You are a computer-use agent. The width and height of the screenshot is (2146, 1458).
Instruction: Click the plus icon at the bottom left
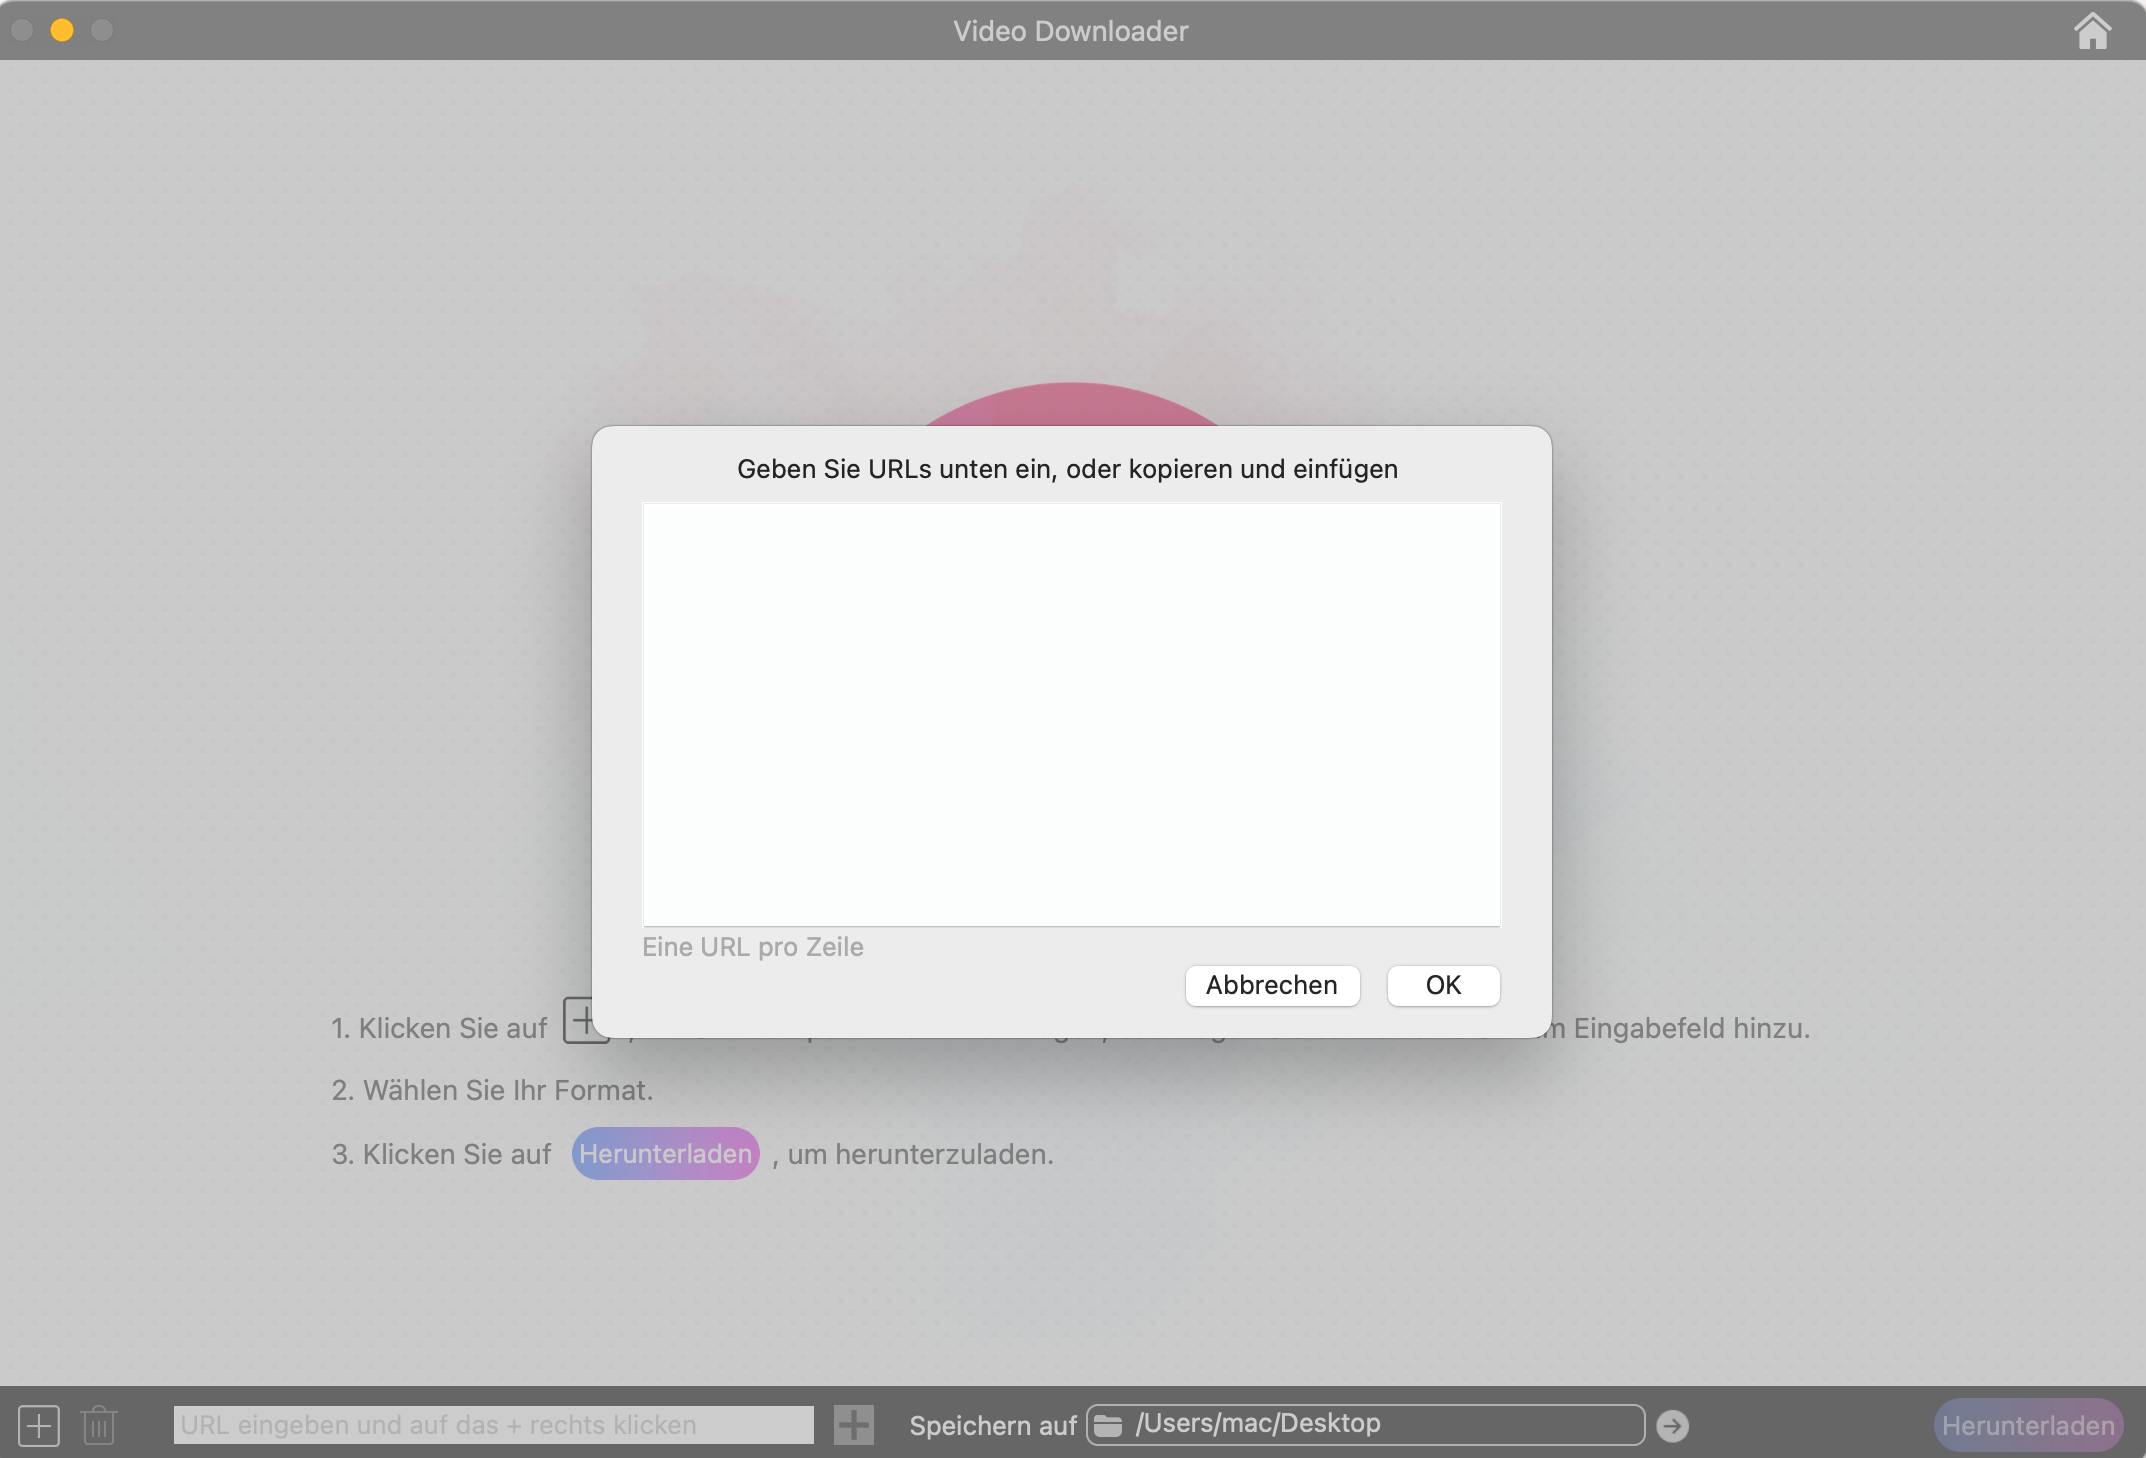[39, 1425]
